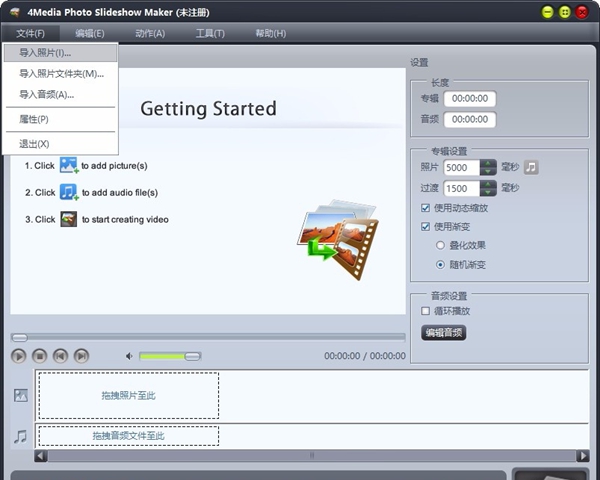Screen dimensions: 600x480
Task: Choose 属性(P) menu entry
Action: pyautogui.click(x=60, y=119)
